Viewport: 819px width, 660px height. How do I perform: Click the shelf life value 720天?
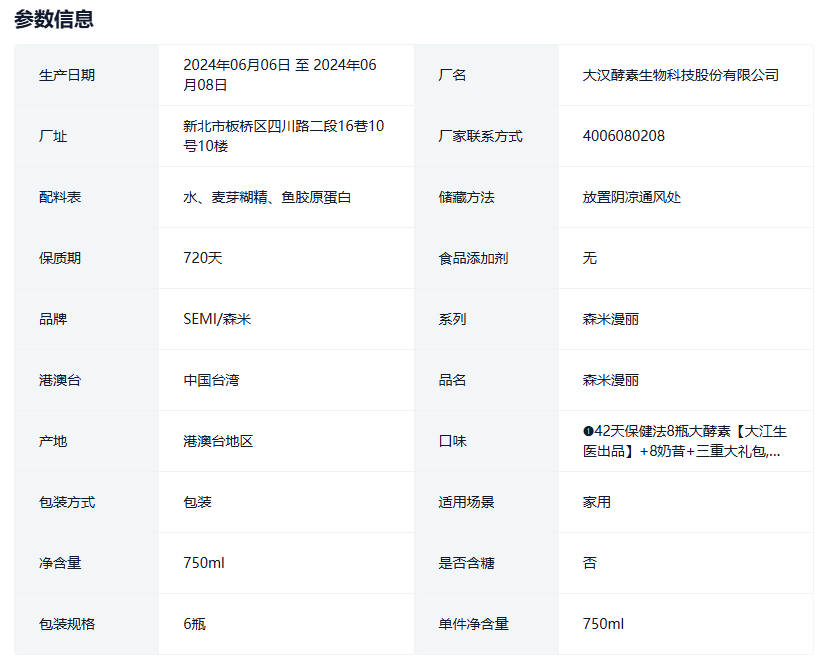(203, 258)
